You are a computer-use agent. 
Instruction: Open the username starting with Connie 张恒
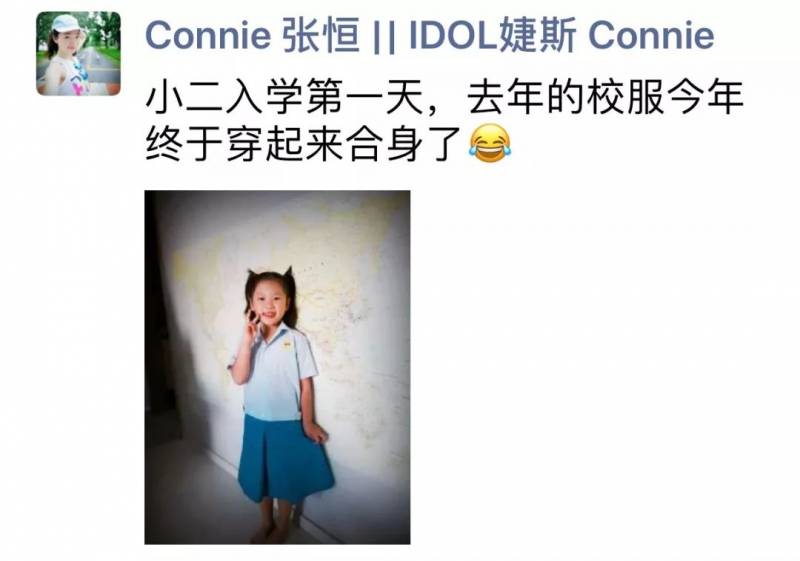(x=429, y=36)
